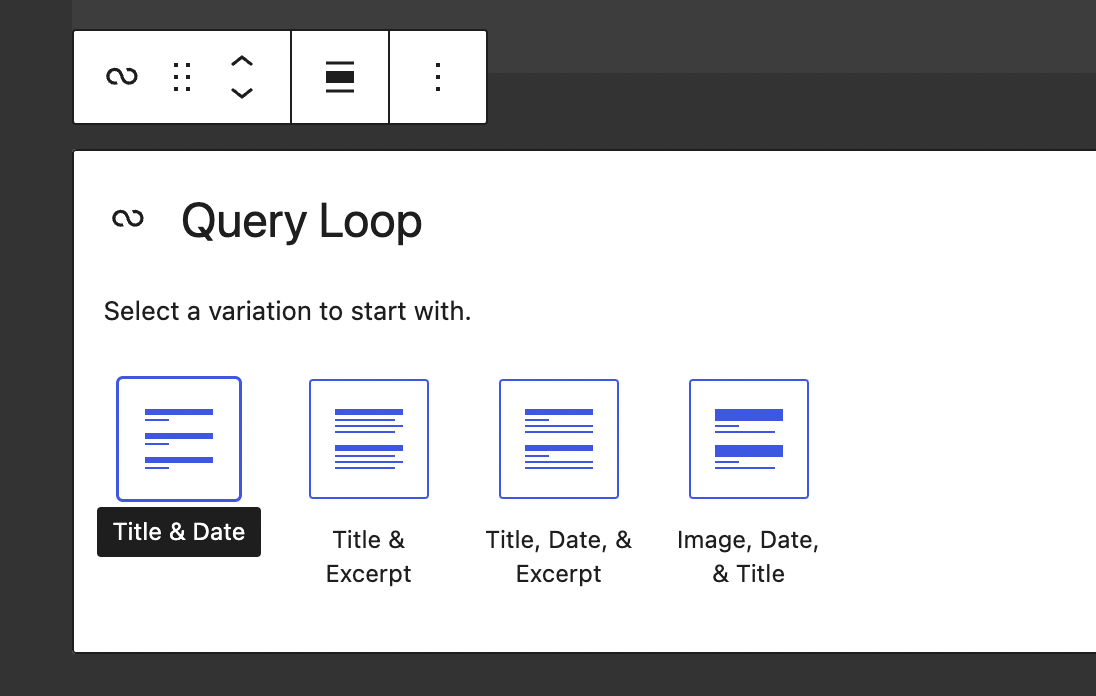Choose the Image, Date, & Title variation

click(x=748, y=438)
